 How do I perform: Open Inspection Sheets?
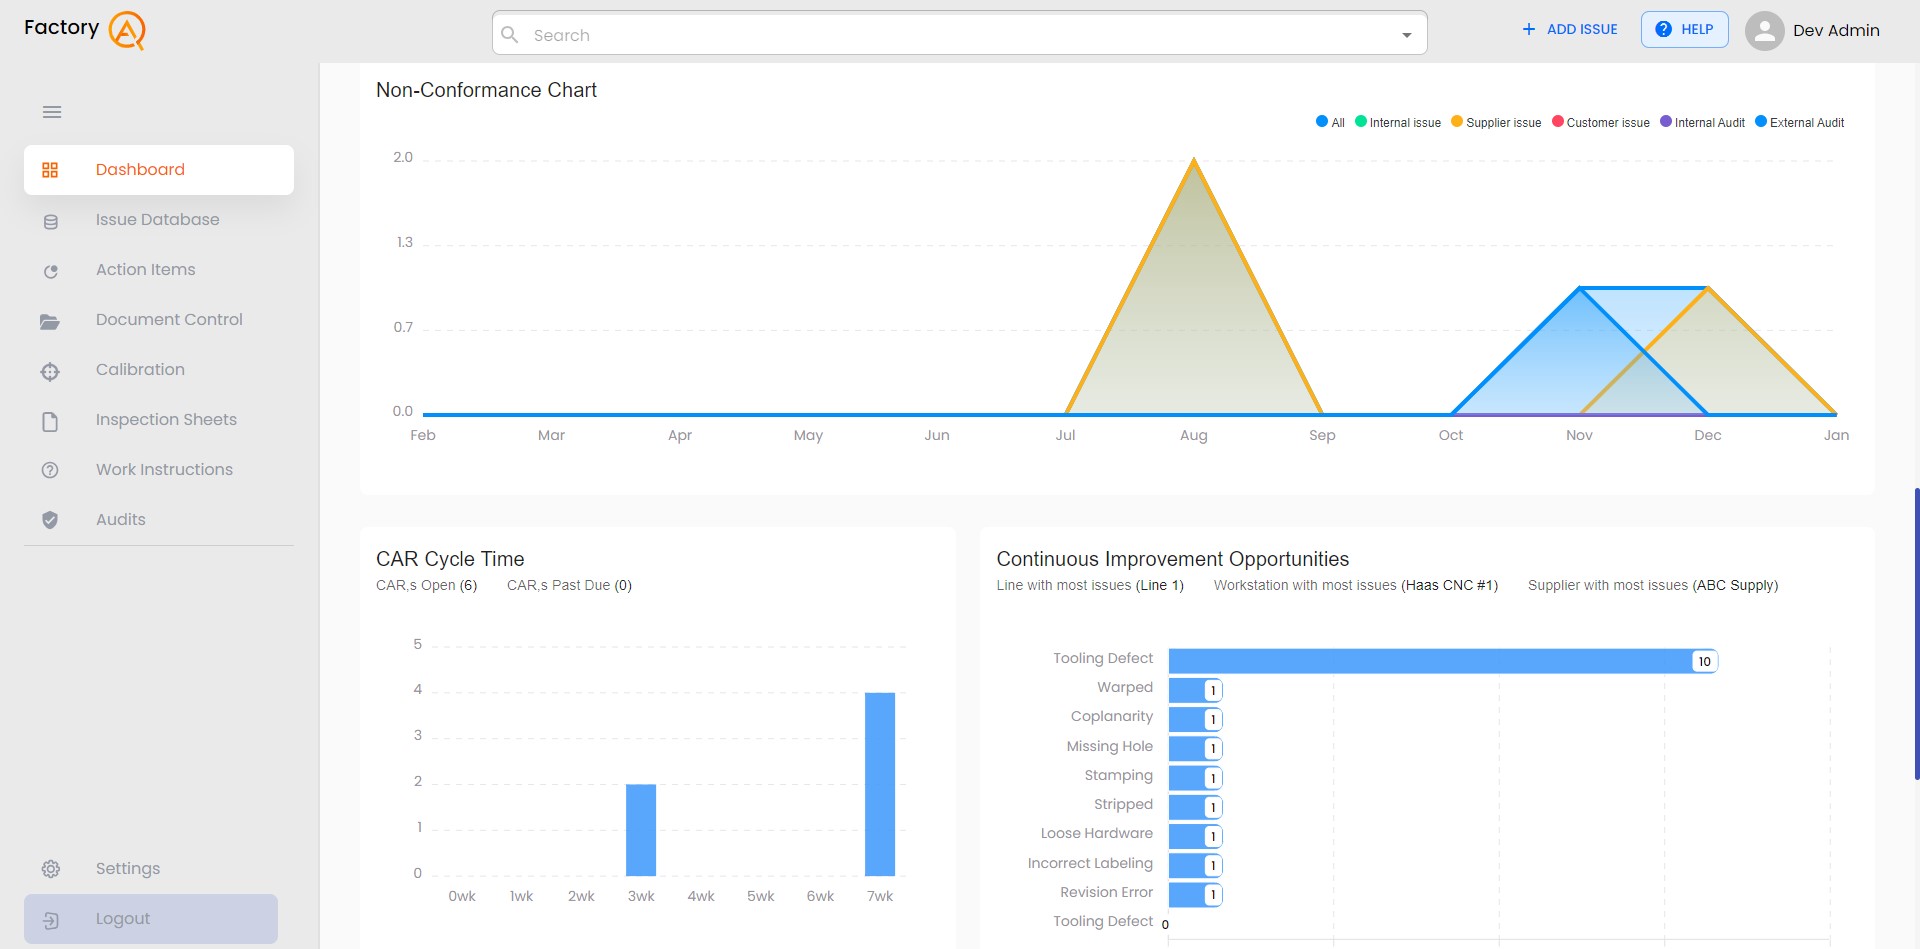[x=166, y=419]
